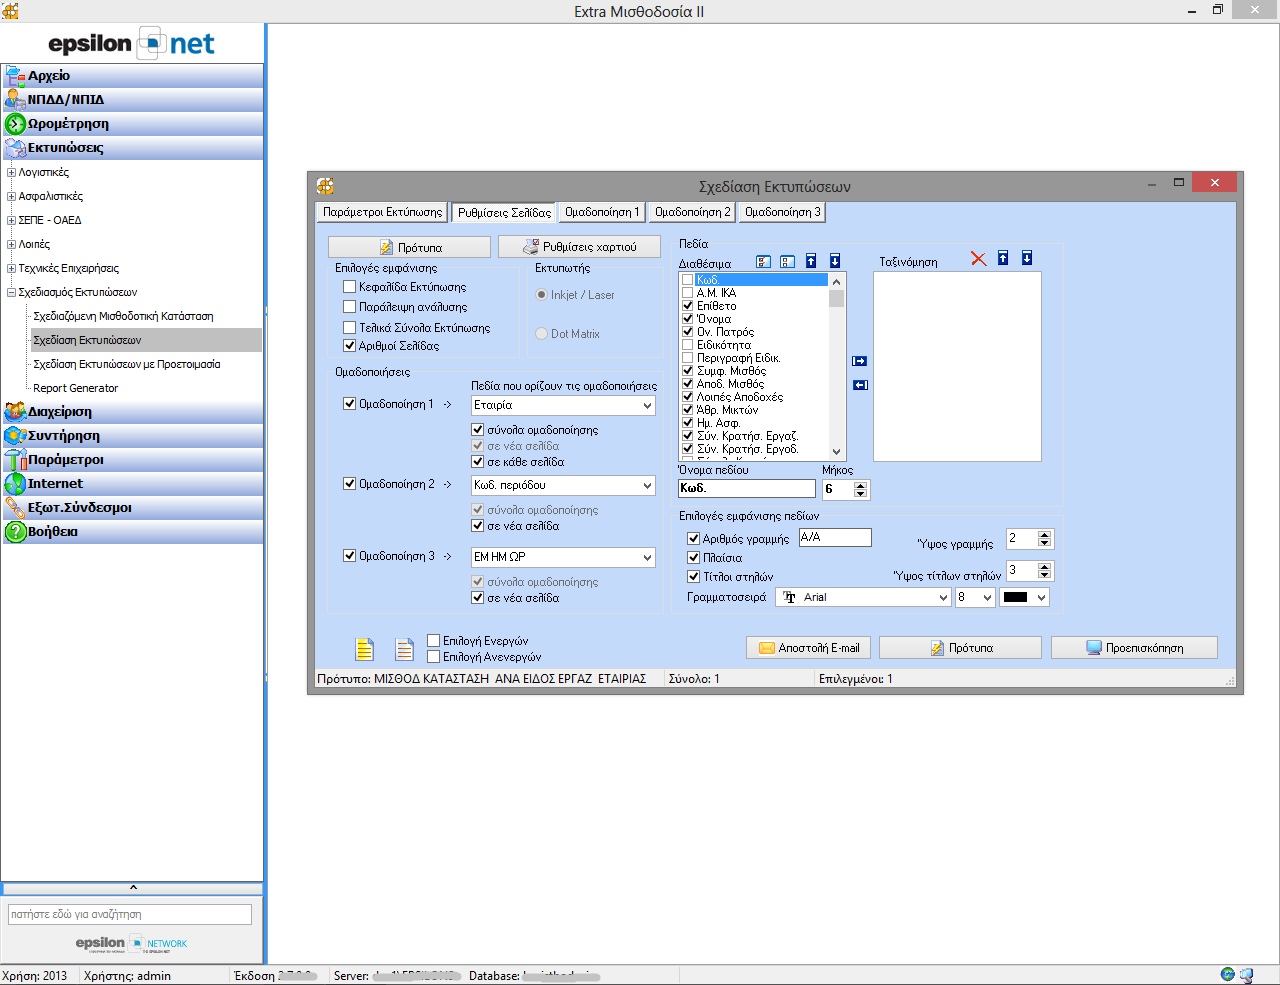This screenshot has width=1280, height=985.
Task: Click the Αποστολή E-mail button
Action: (x=809, y=648)
